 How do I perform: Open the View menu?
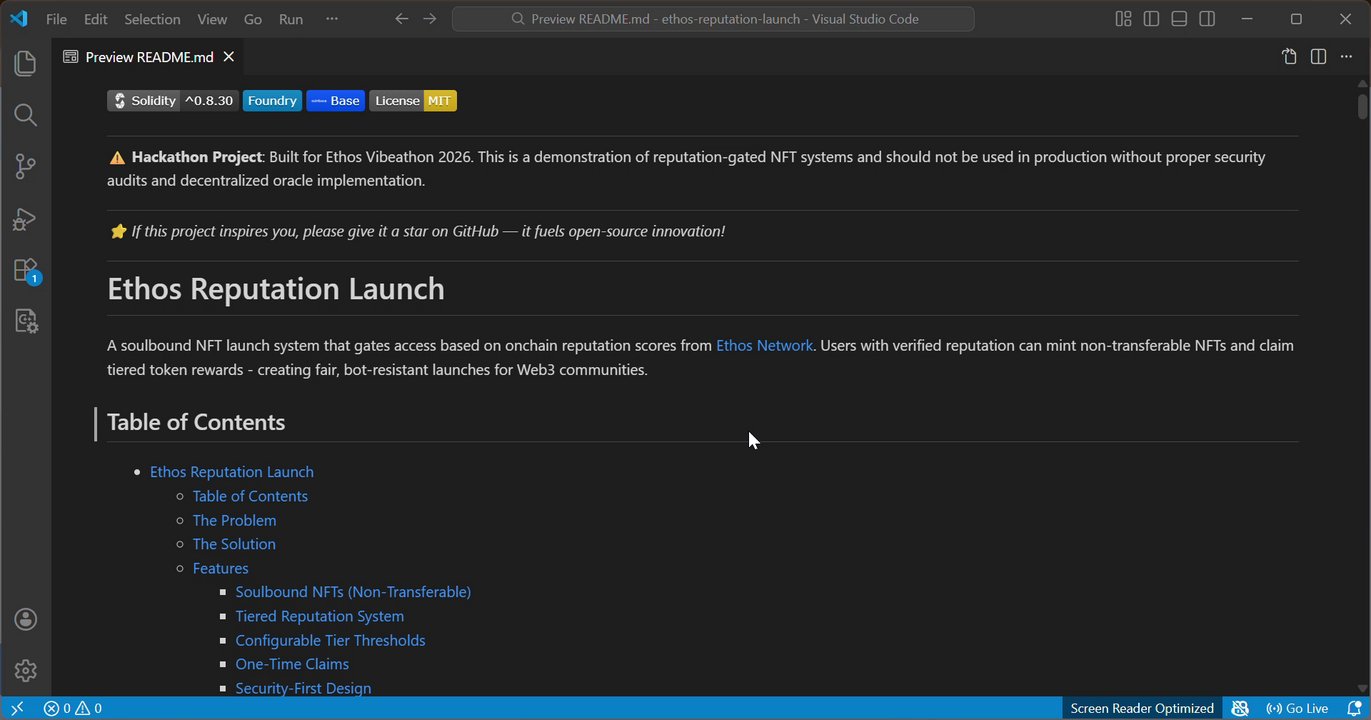[x=212, y=19]
